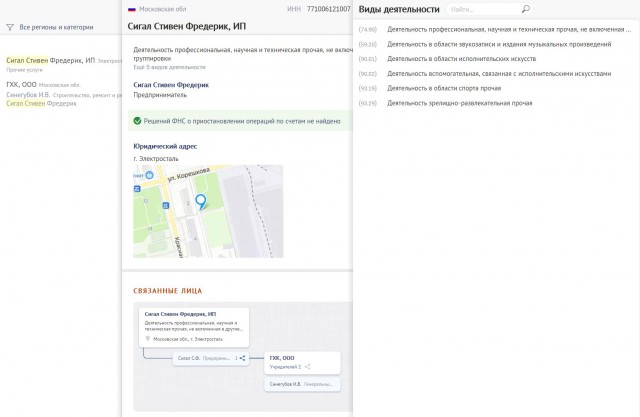Select activity 74.90 Деятельность профессиональная
This screenshot has width=640, height=417.
coord(495,29)
